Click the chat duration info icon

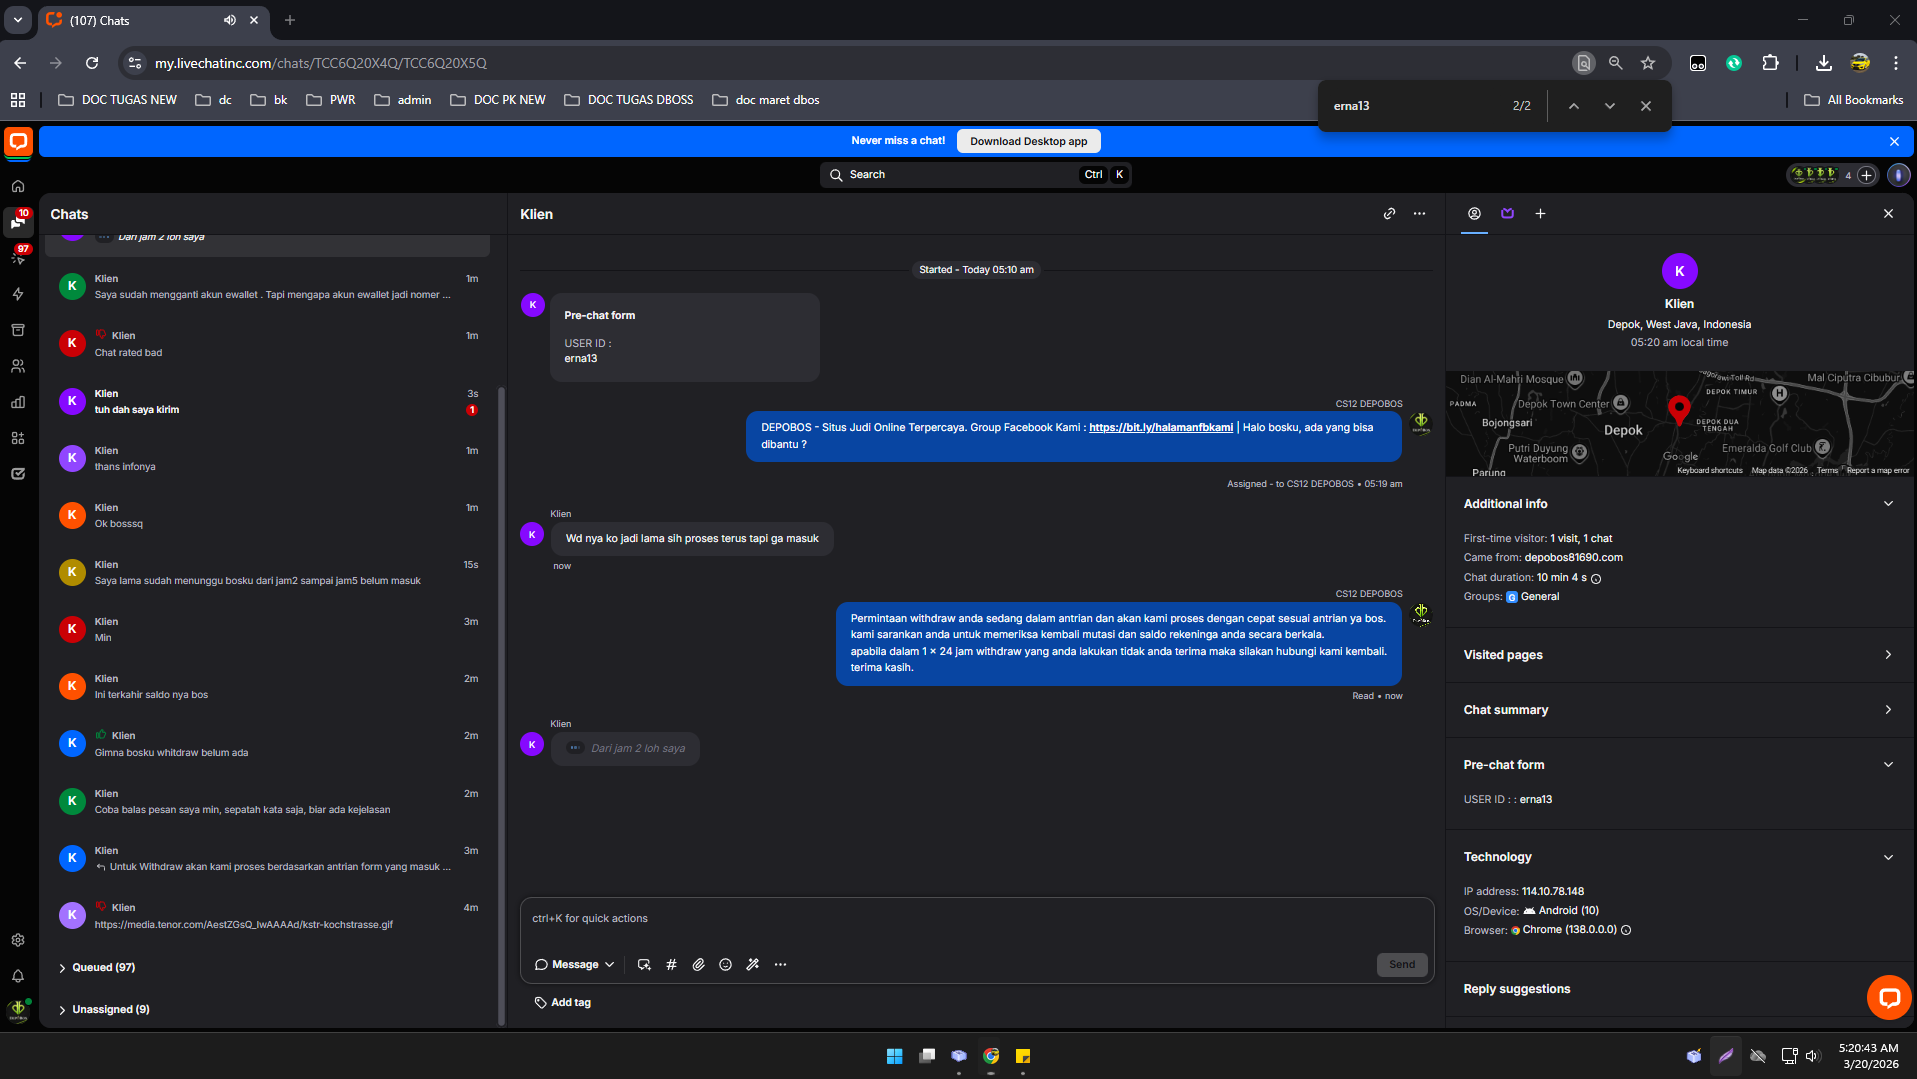pos(1596,578)
